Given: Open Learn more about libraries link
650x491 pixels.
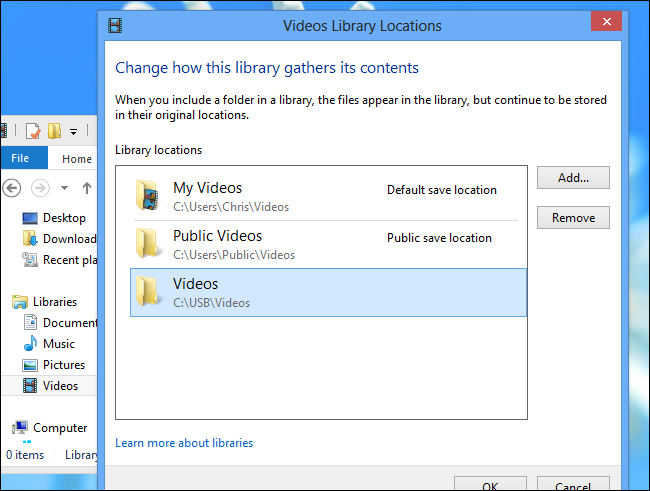Looking at the screenshot, I should click(x=184, y=443).
